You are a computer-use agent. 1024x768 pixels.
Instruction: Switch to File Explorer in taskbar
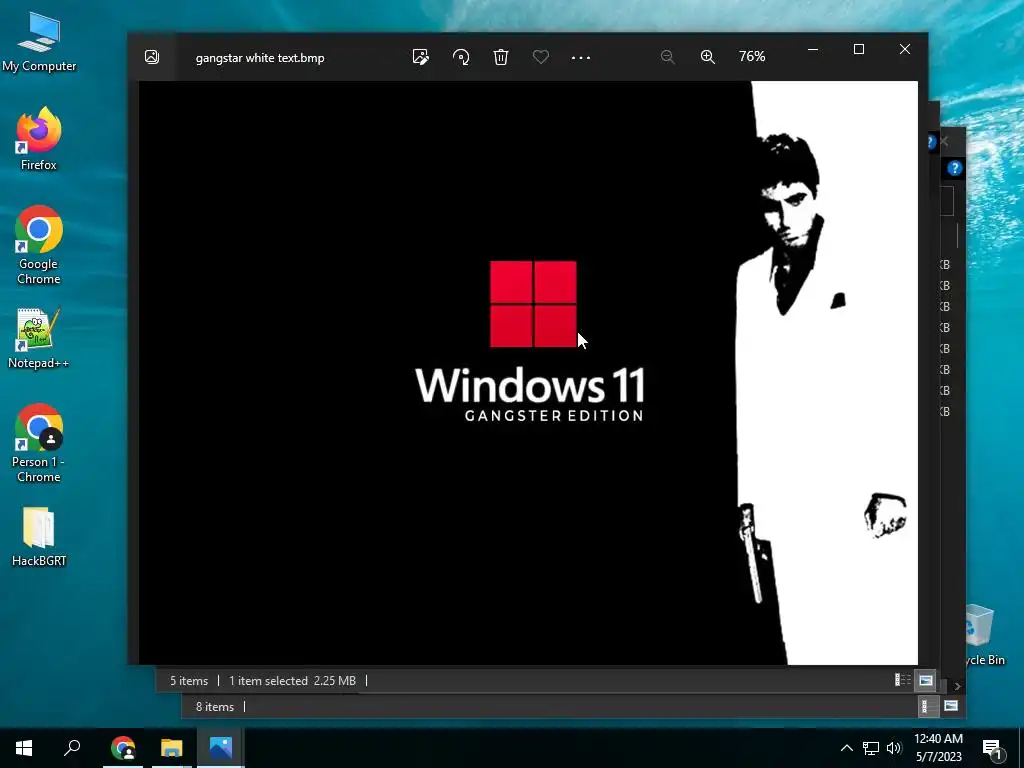coord(172,748)
